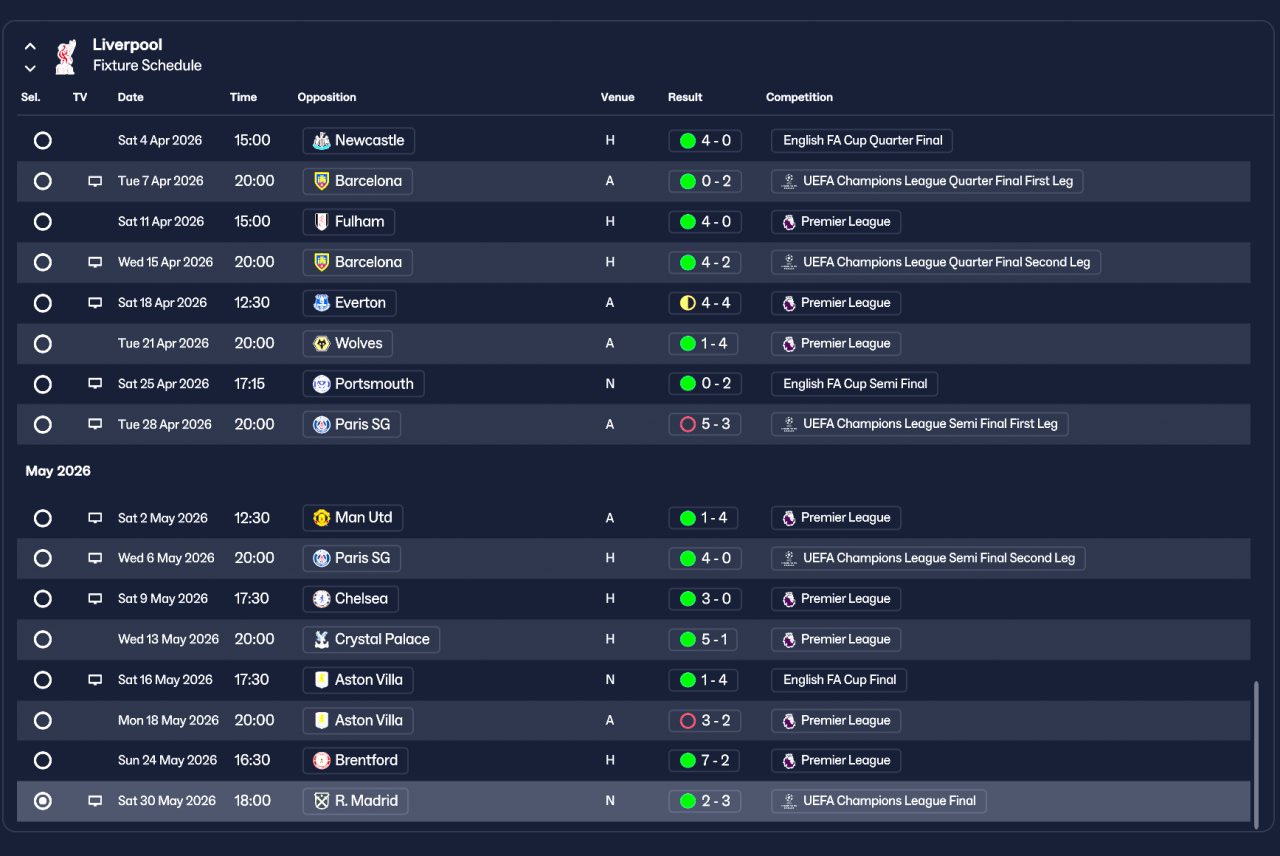The image size is (1280, 856).
Task: Click the Premier League logo in the Brentford row
Action: click(788, 761)
